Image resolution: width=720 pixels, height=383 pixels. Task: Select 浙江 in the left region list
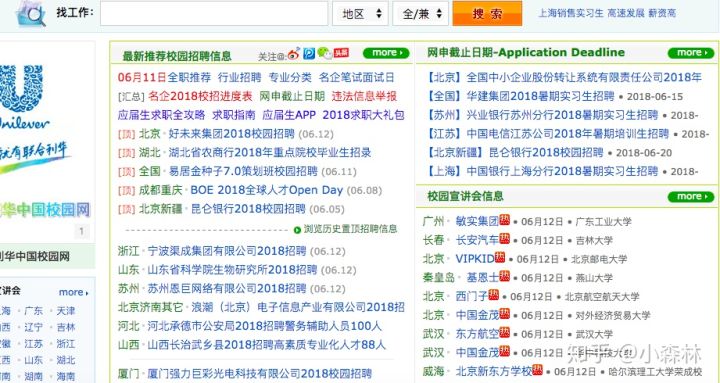[x=66, y=344]
